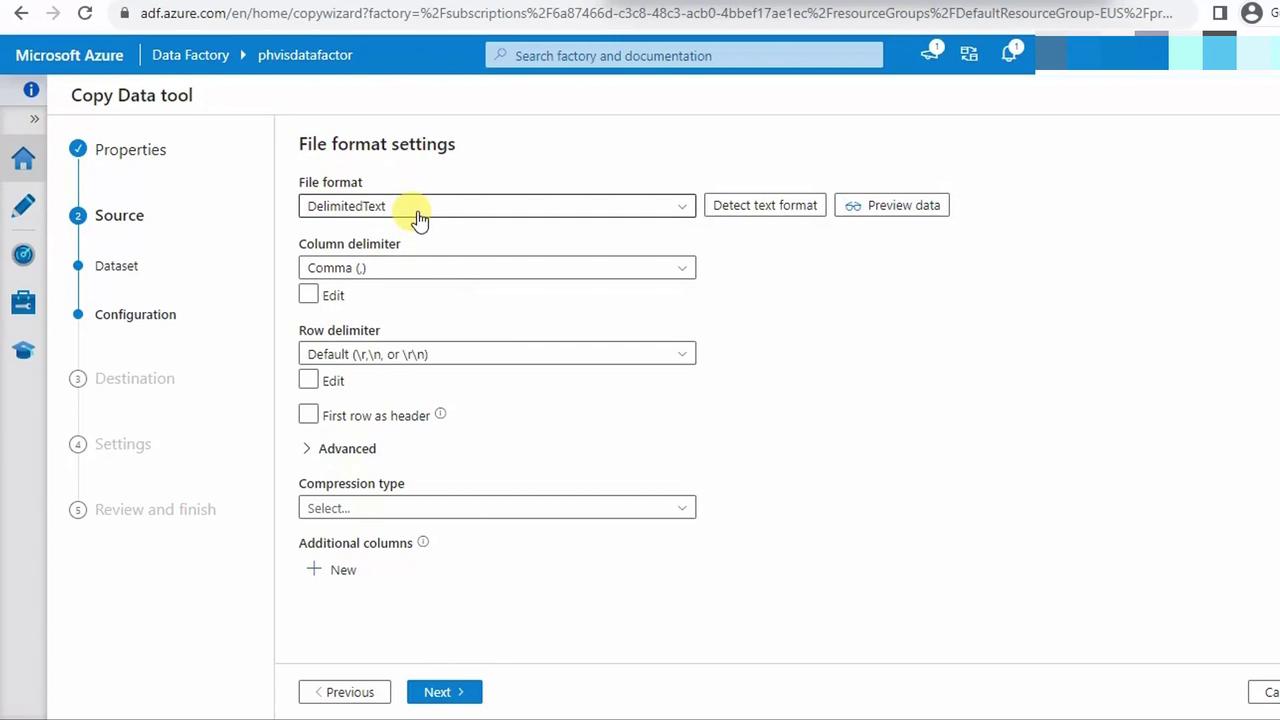Enable Edit checkbox under Column delimiter
The height and width of the screenshot is (720, 1280).
click(x=308, y=294)
